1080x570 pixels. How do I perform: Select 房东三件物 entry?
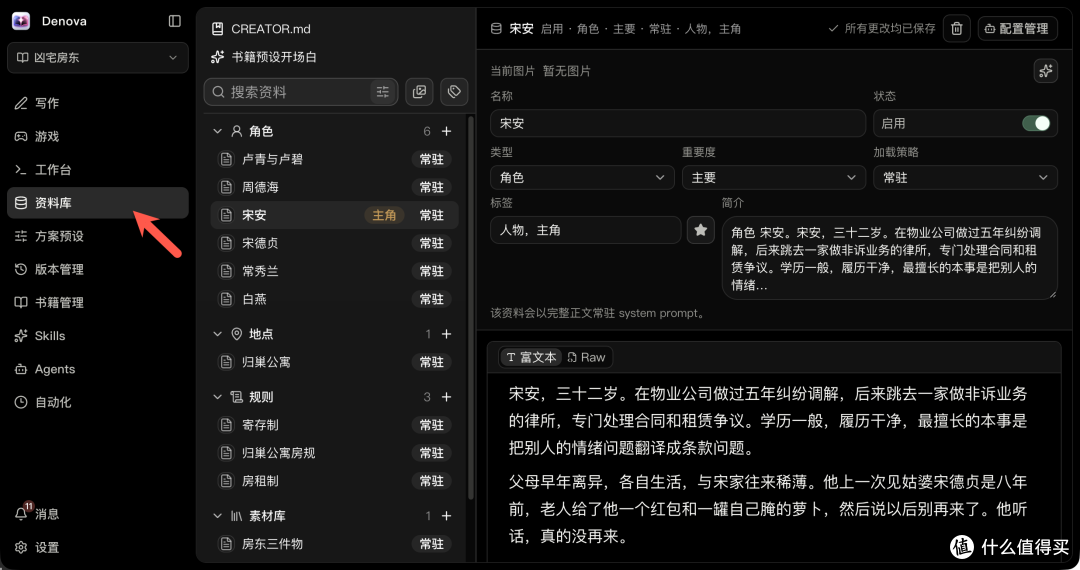click(334, 544)
